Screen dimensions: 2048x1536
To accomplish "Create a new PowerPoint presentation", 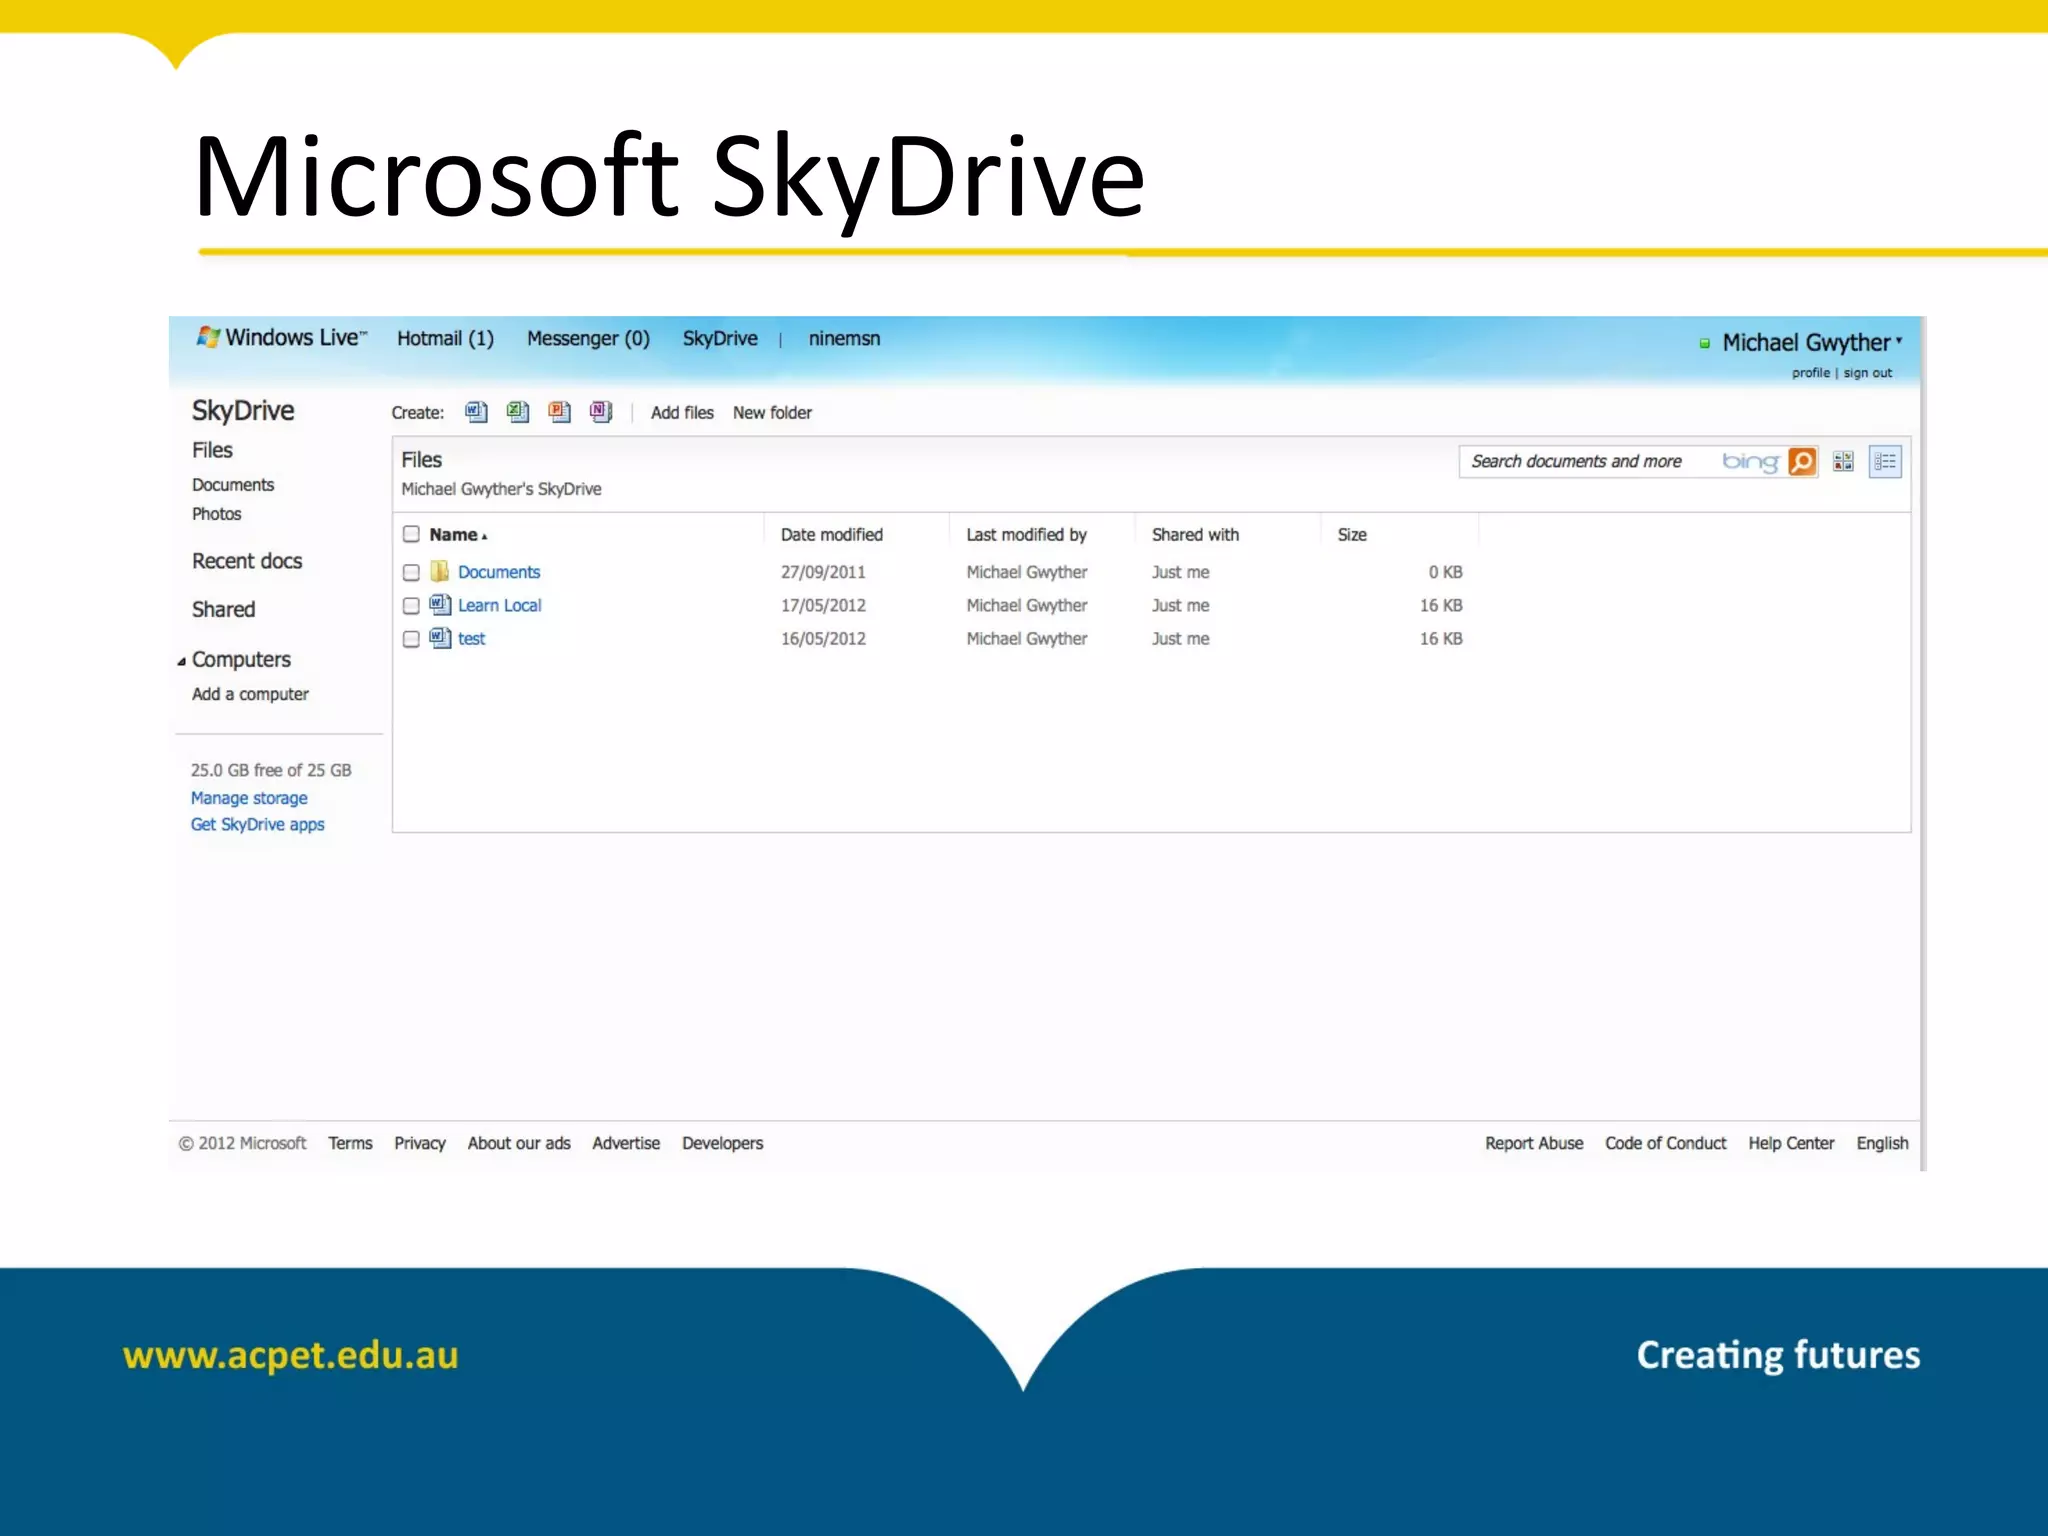I will tap(560, 412).
